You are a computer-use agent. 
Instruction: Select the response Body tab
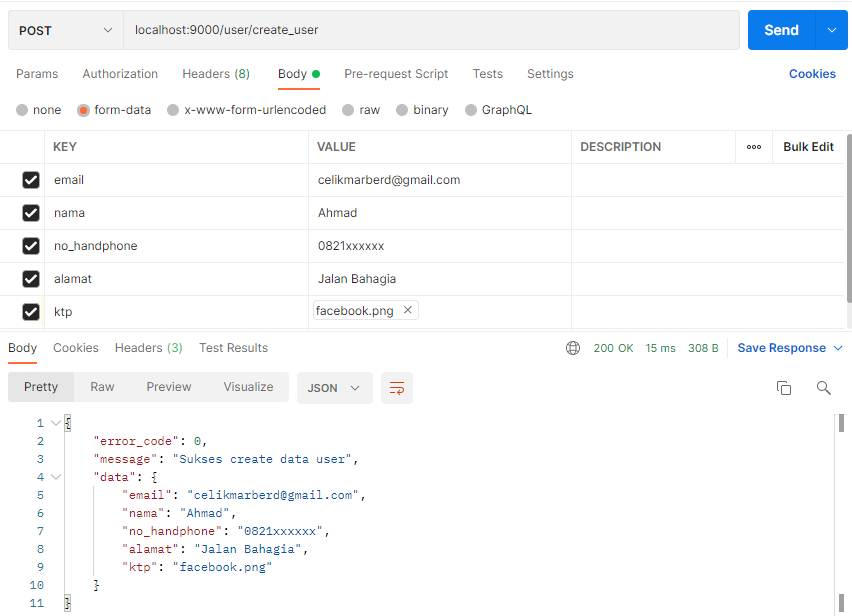pos(22,348)
